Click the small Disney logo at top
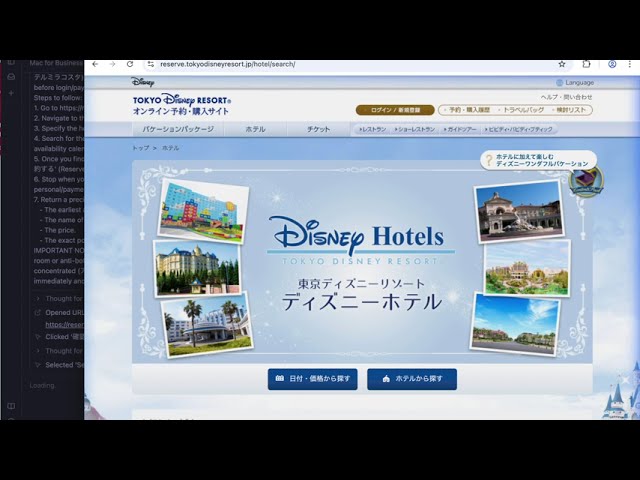This screenshot has height=480, width=640. point(143,82)
